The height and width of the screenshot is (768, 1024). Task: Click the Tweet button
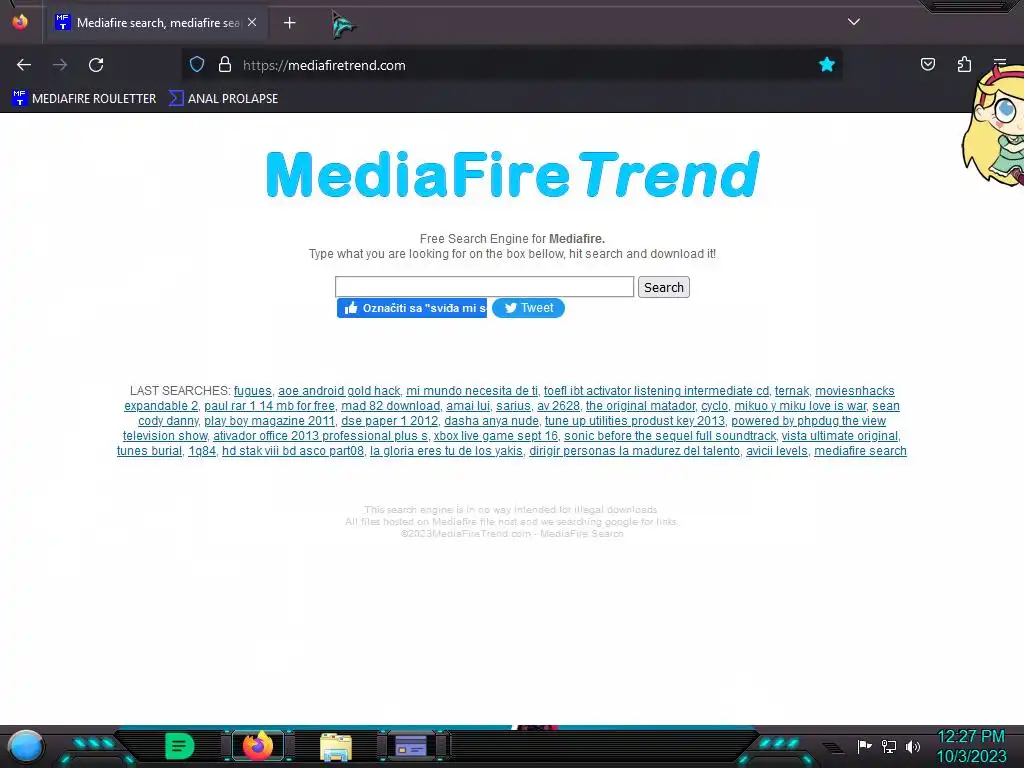click(528, 308)
